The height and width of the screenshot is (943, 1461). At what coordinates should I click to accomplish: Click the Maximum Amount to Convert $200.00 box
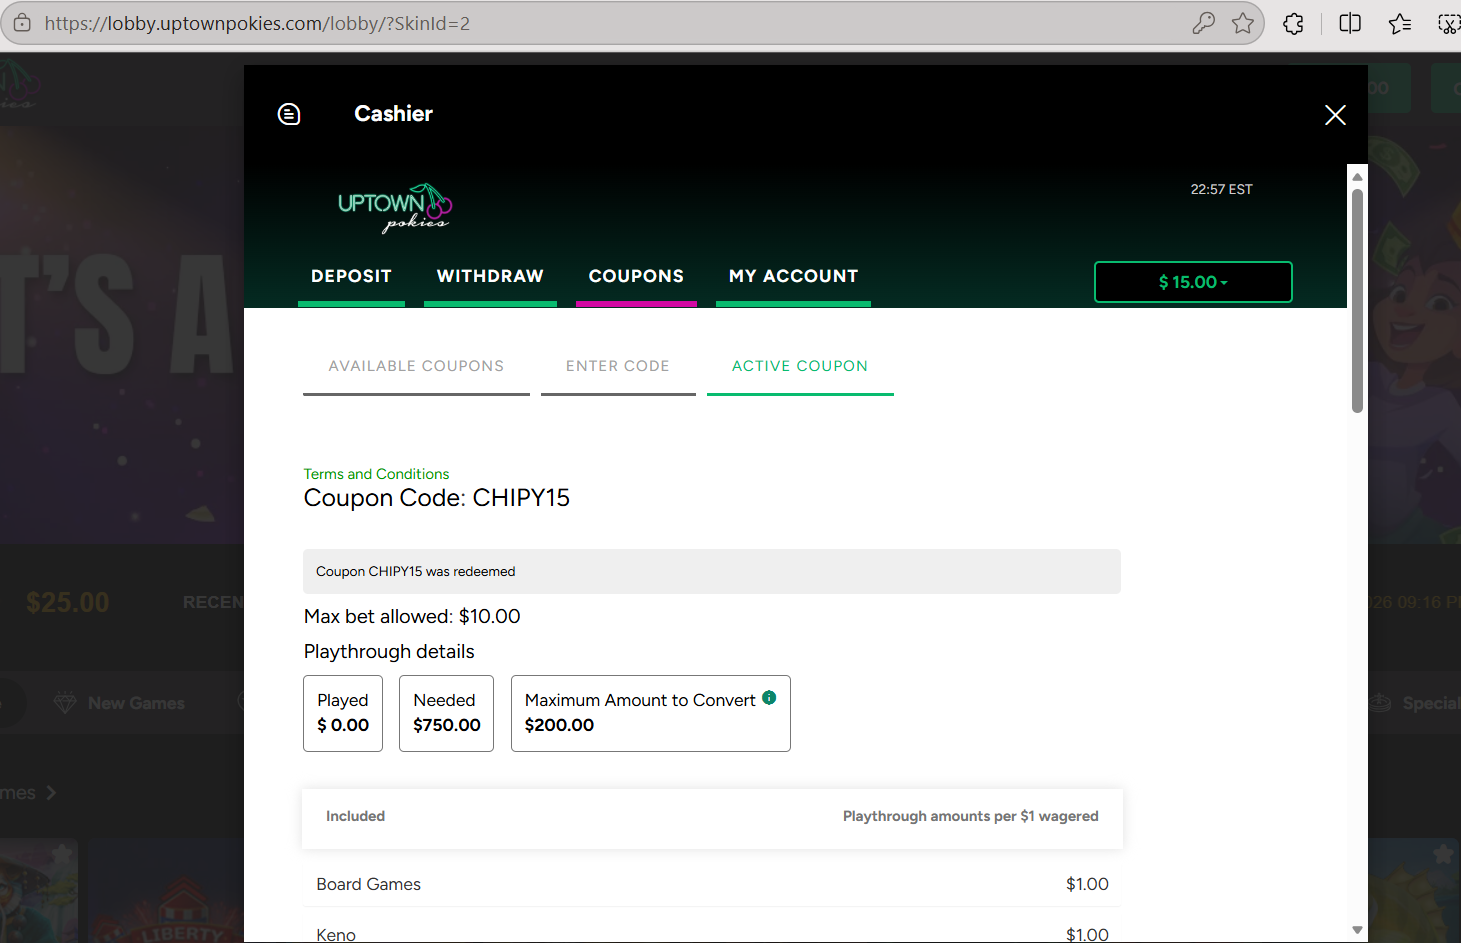point(651,713)
